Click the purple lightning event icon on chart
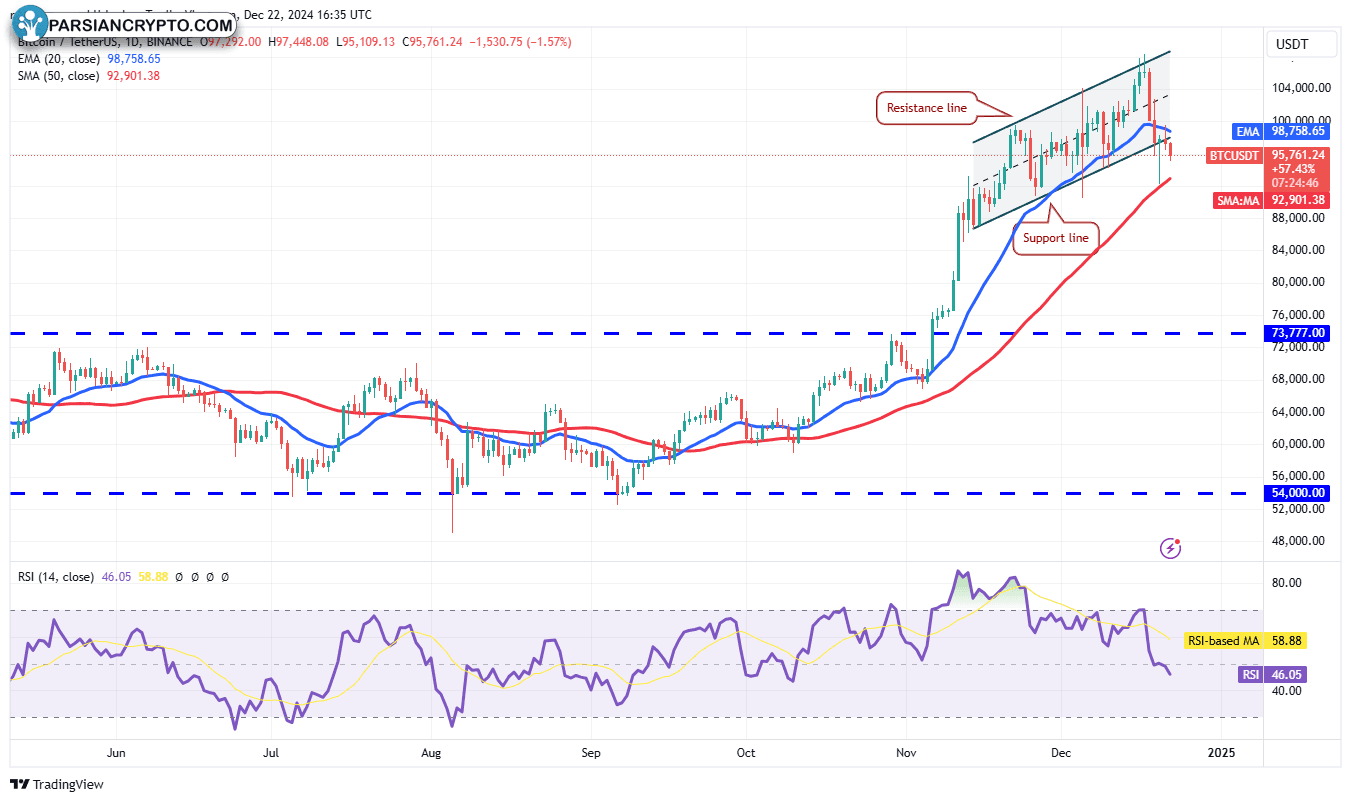1351x802 pixels. 1171,547
